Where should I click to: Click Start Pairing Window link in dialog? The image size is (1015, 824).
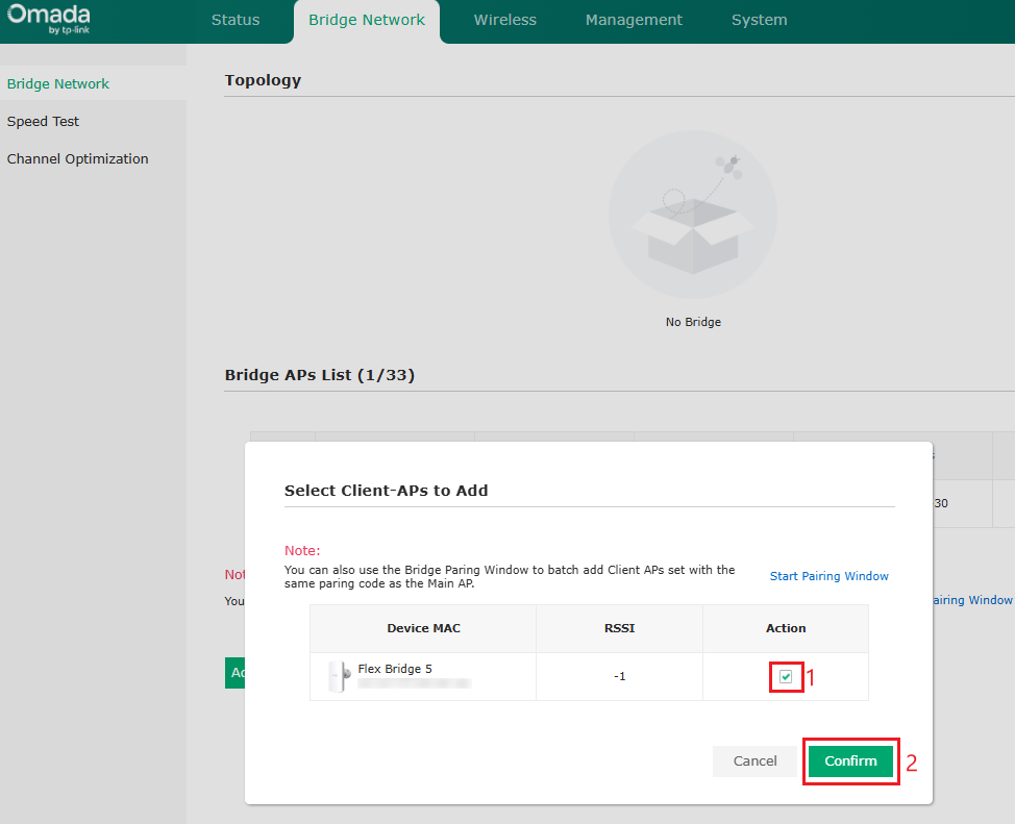[x=829, y=576]
